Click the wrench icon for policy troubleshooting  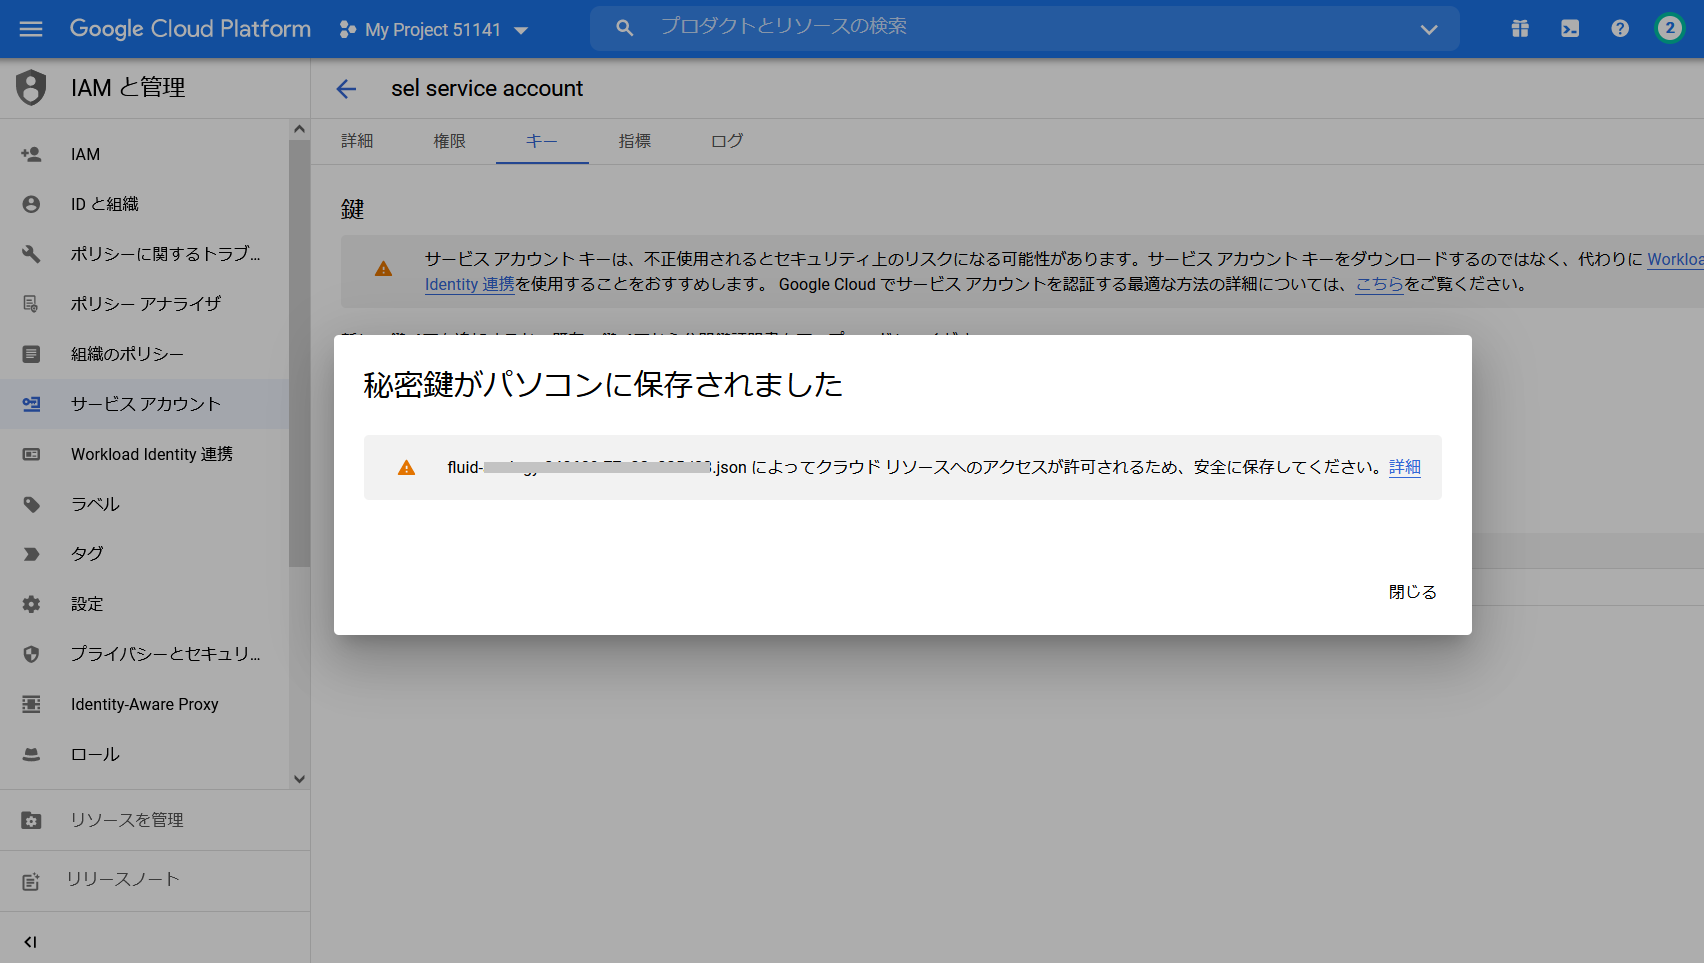pos(31,254)
